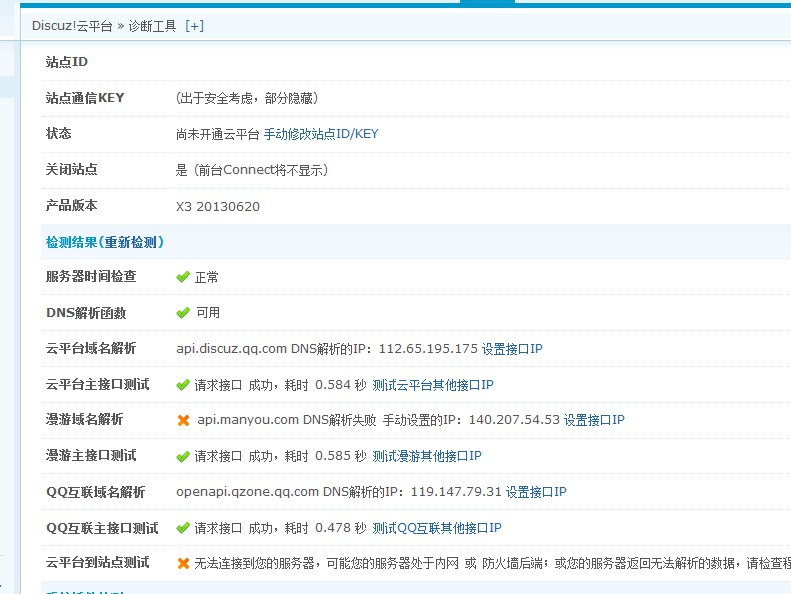Open 设置接口IP for api.discuz.qq.com

512,349
